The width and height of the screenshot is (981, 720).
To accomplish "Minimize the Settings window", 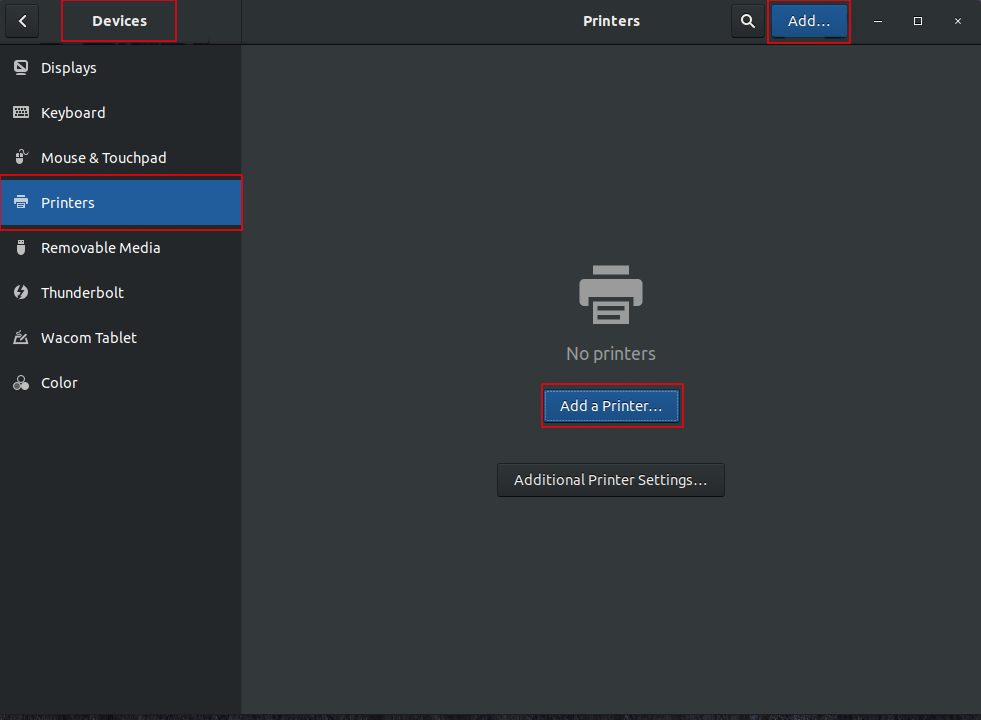I will [878, 21].
